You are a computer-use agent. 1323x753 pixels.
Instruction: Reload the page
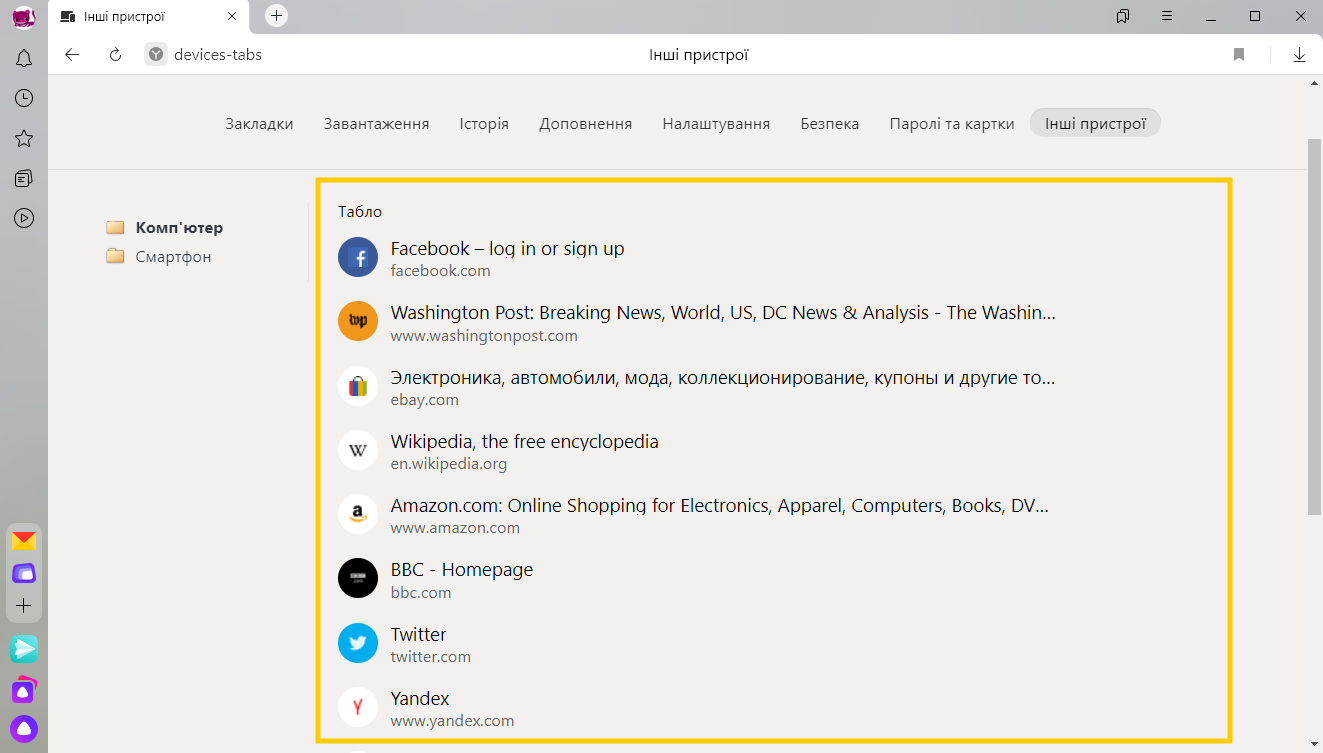click(115, 55)
